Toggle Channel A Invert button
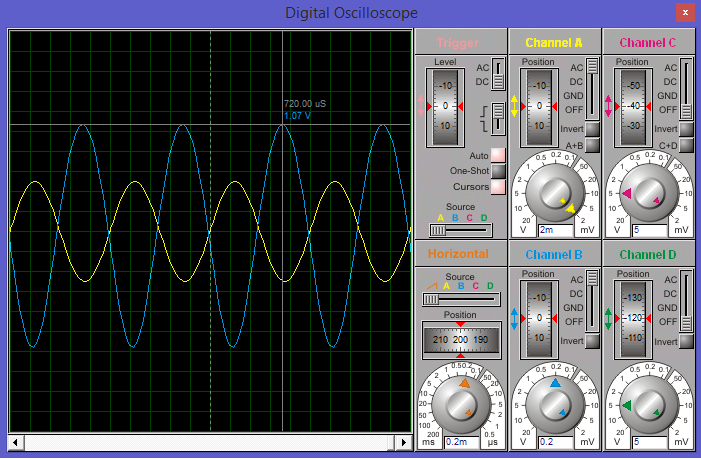This screenshot has width=701, height=459. [x=592, y=129]
